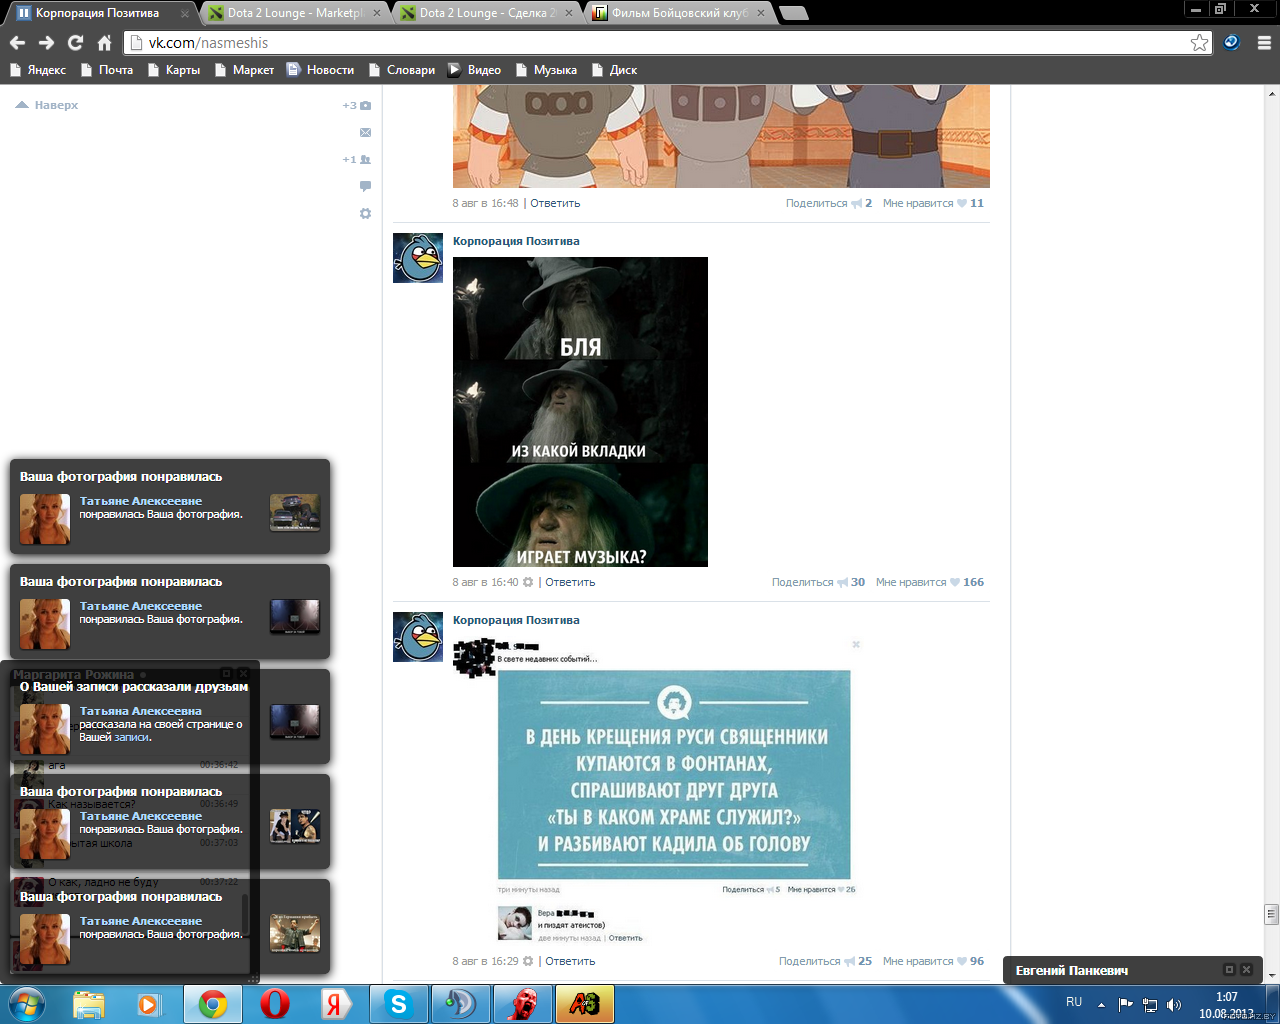Screen dimensions: 1280x1024
Task: Show hidden system tray icons
Action: click(x=1101, y=1004)
